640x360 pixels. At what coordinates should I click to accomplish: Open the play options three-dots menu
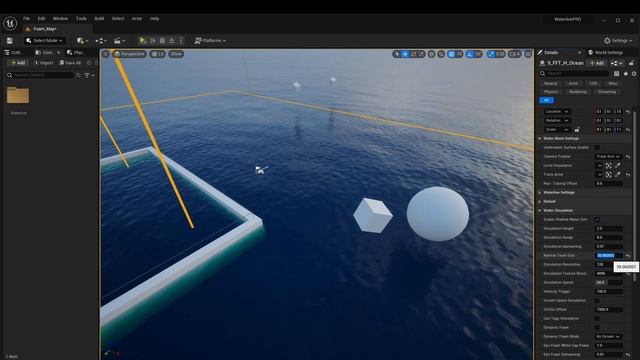[x=181, y=40]
